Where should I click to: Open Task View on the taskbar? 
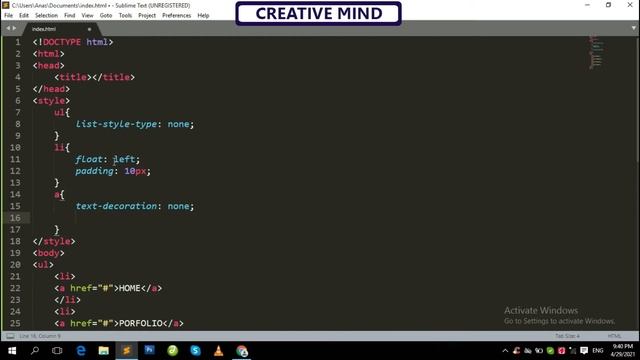(57, 351)
